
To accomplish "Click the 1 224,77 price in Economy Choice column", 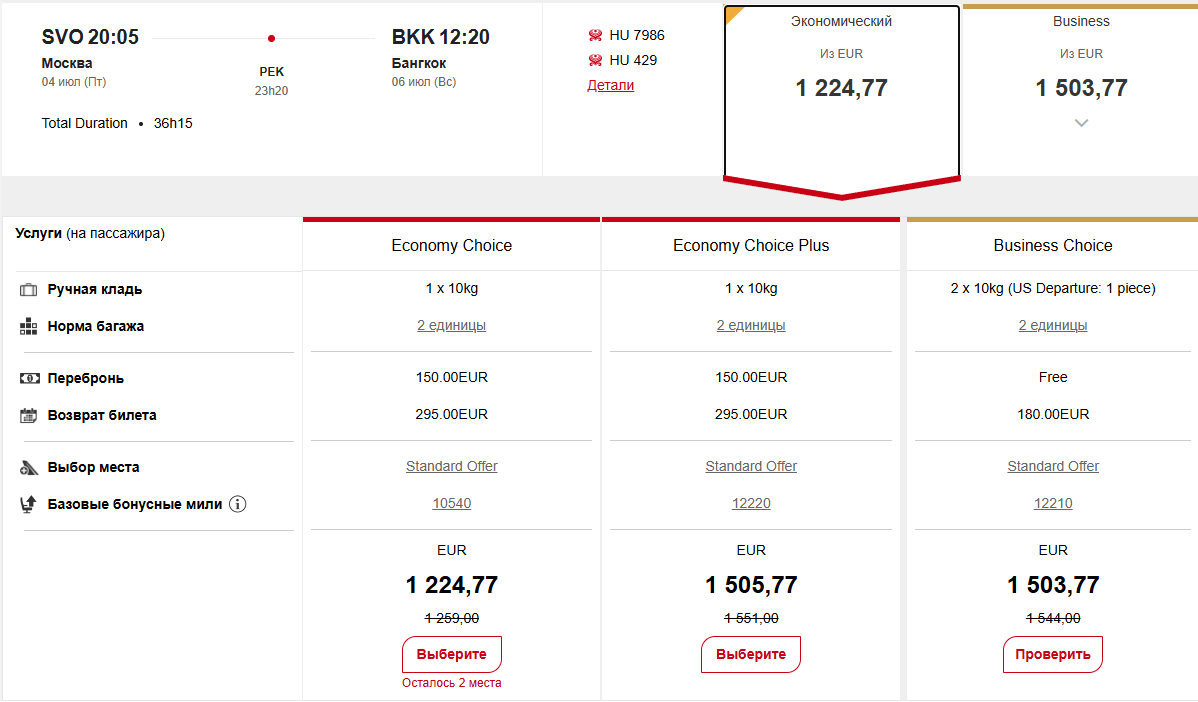I will click(x=452, y=585).
